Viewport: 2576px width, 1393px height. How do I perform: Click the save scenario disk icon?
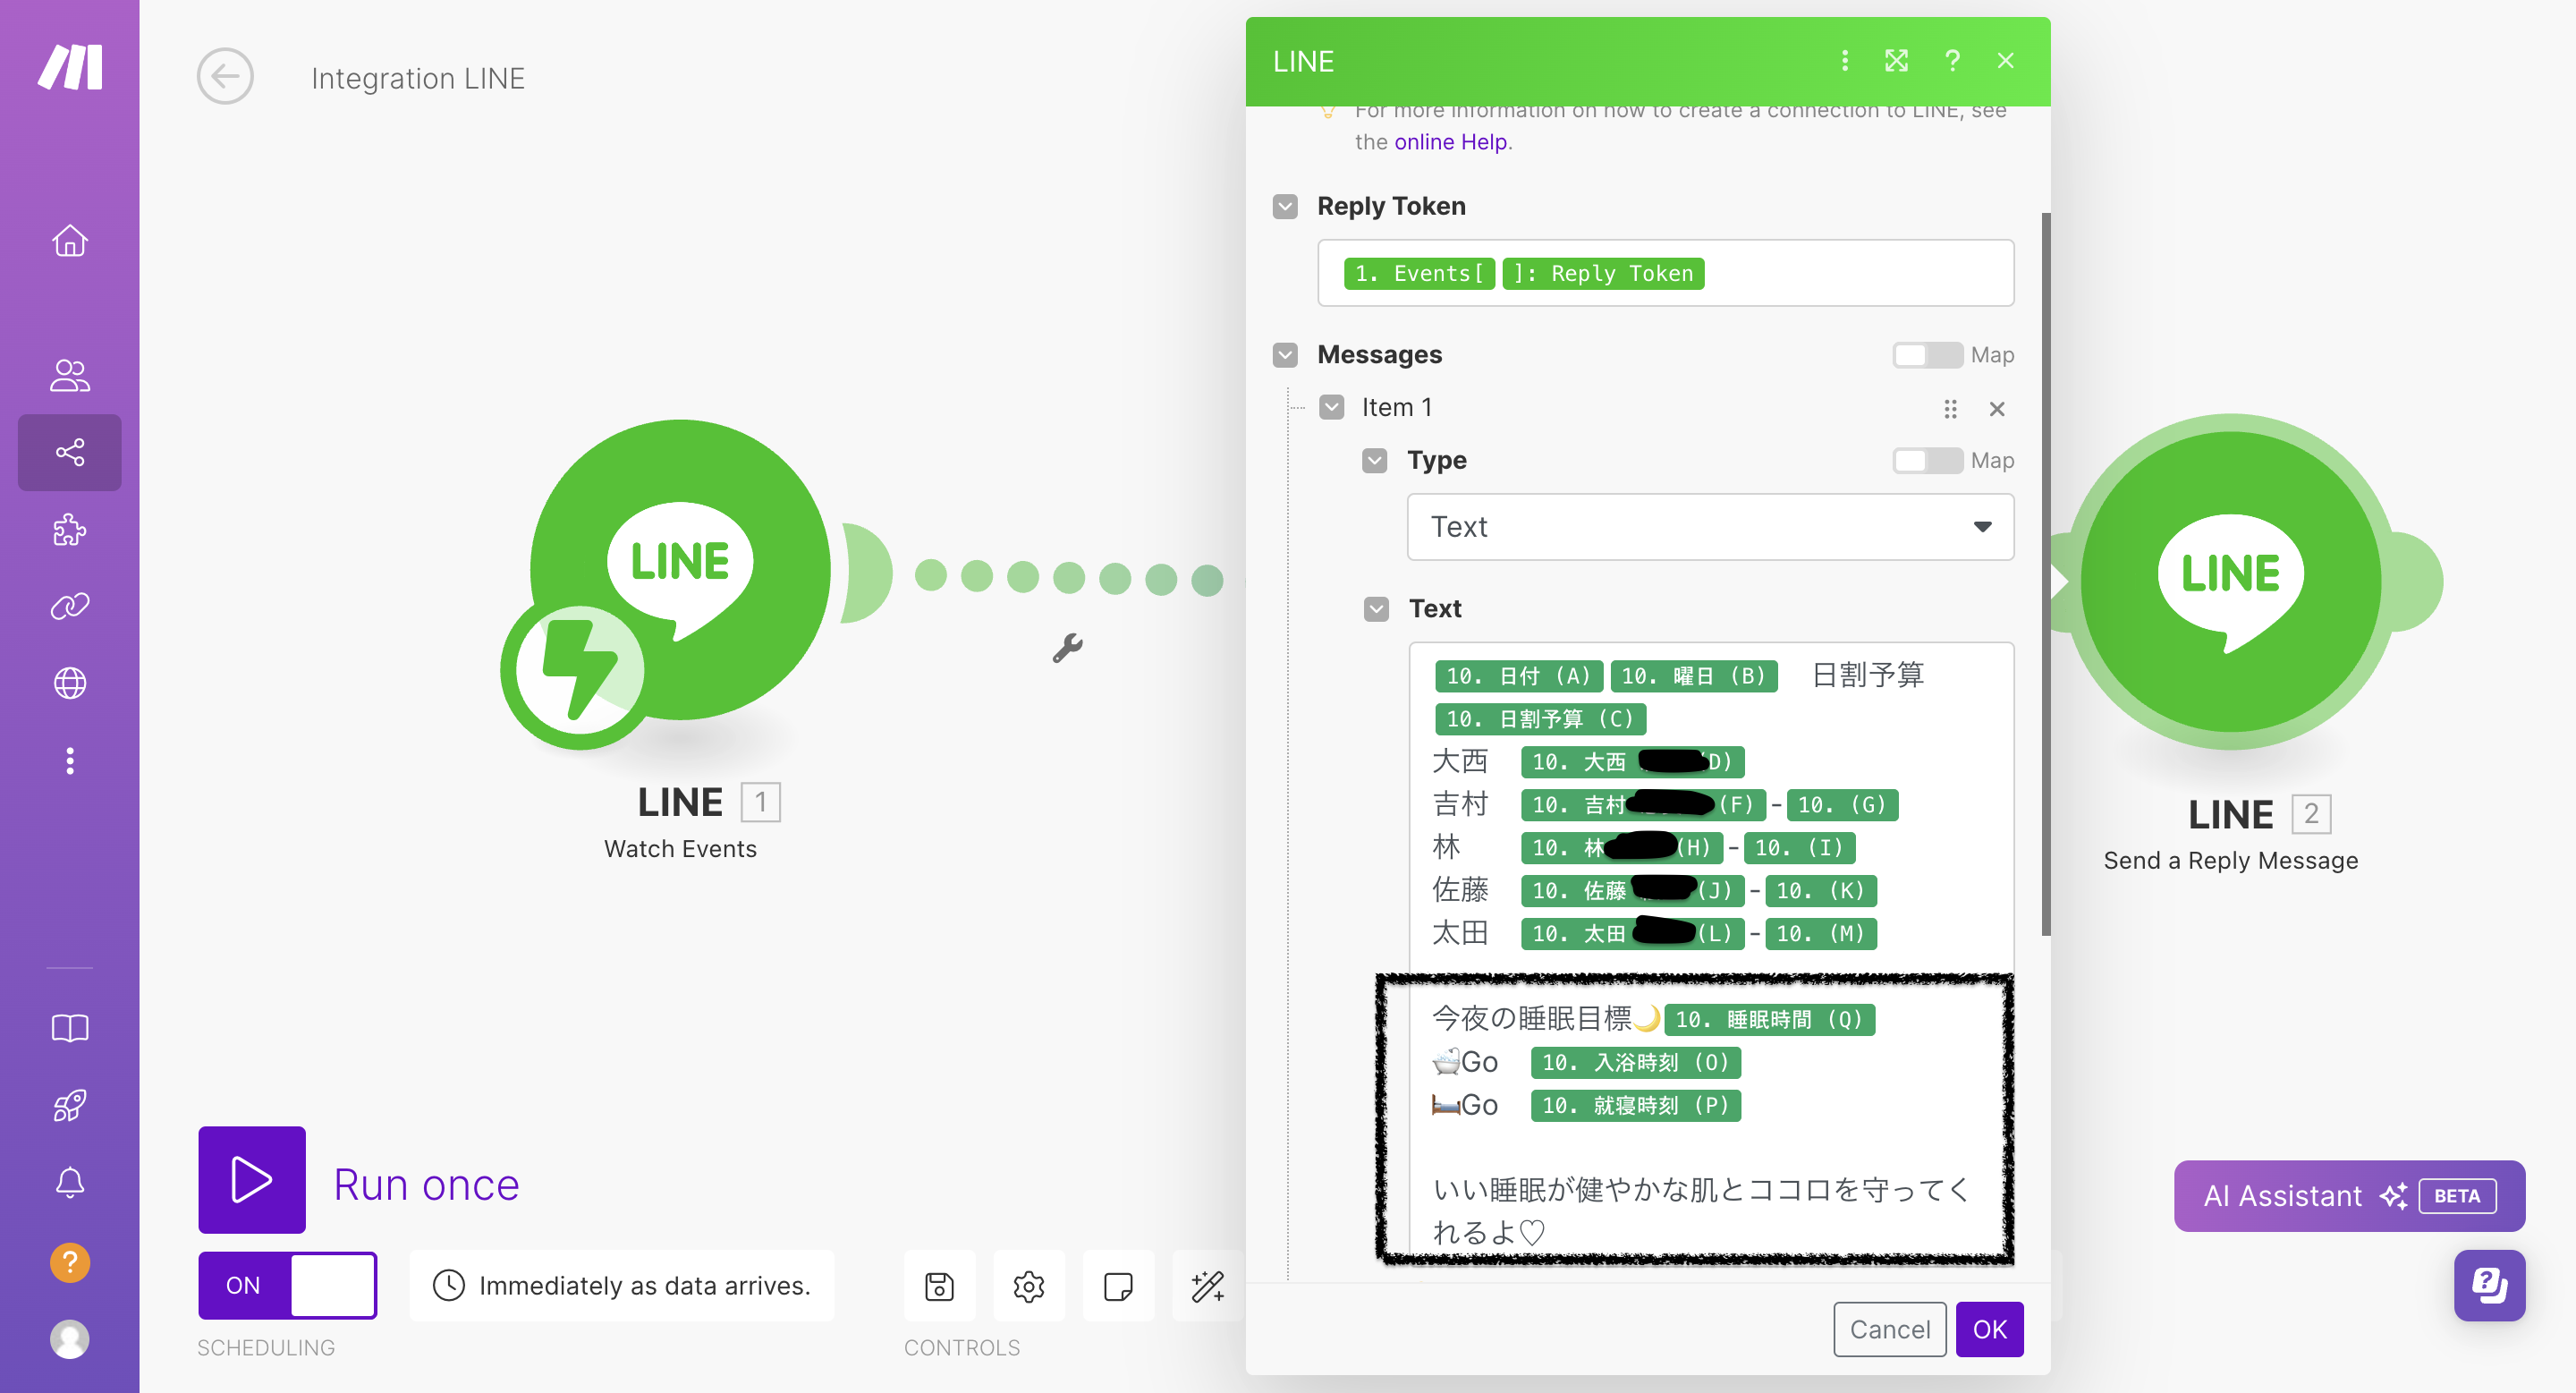click(938, 1286)
